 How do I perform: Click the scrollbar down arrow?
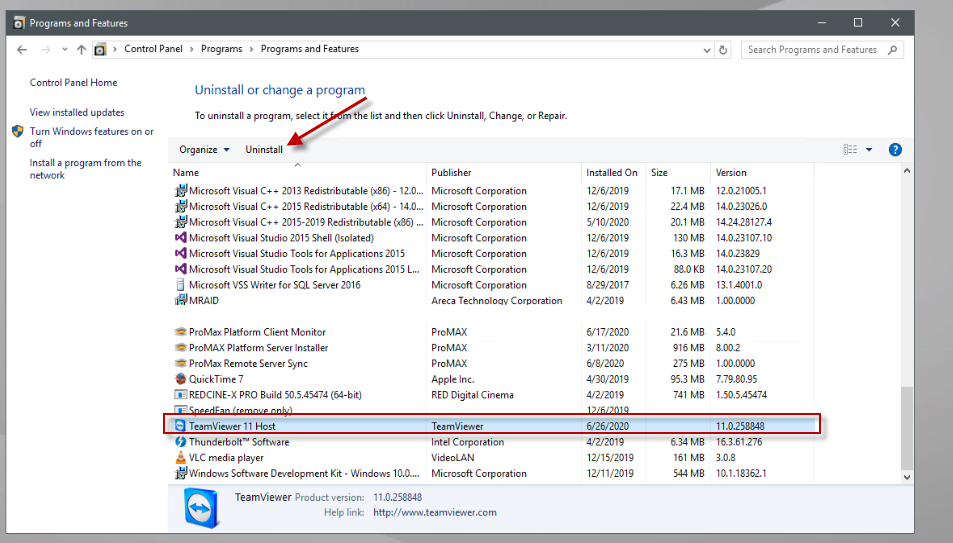pyautogui.click(x=907, y=477)
